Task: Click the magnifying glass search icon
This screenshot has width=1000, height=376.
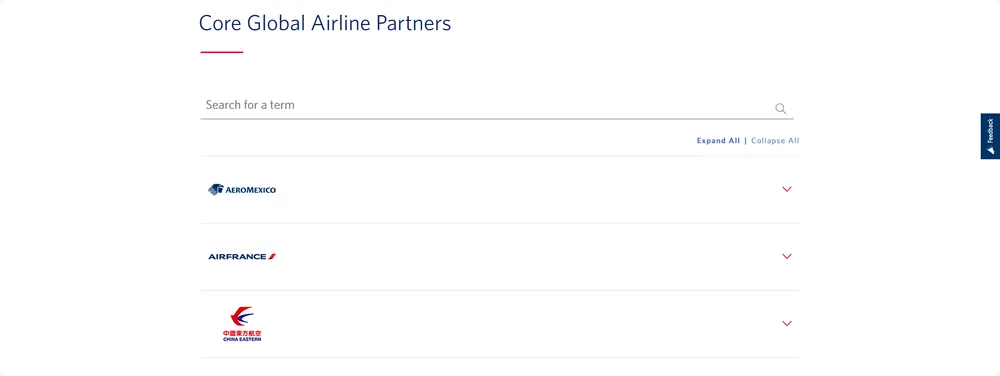Action: click(781, 108)
